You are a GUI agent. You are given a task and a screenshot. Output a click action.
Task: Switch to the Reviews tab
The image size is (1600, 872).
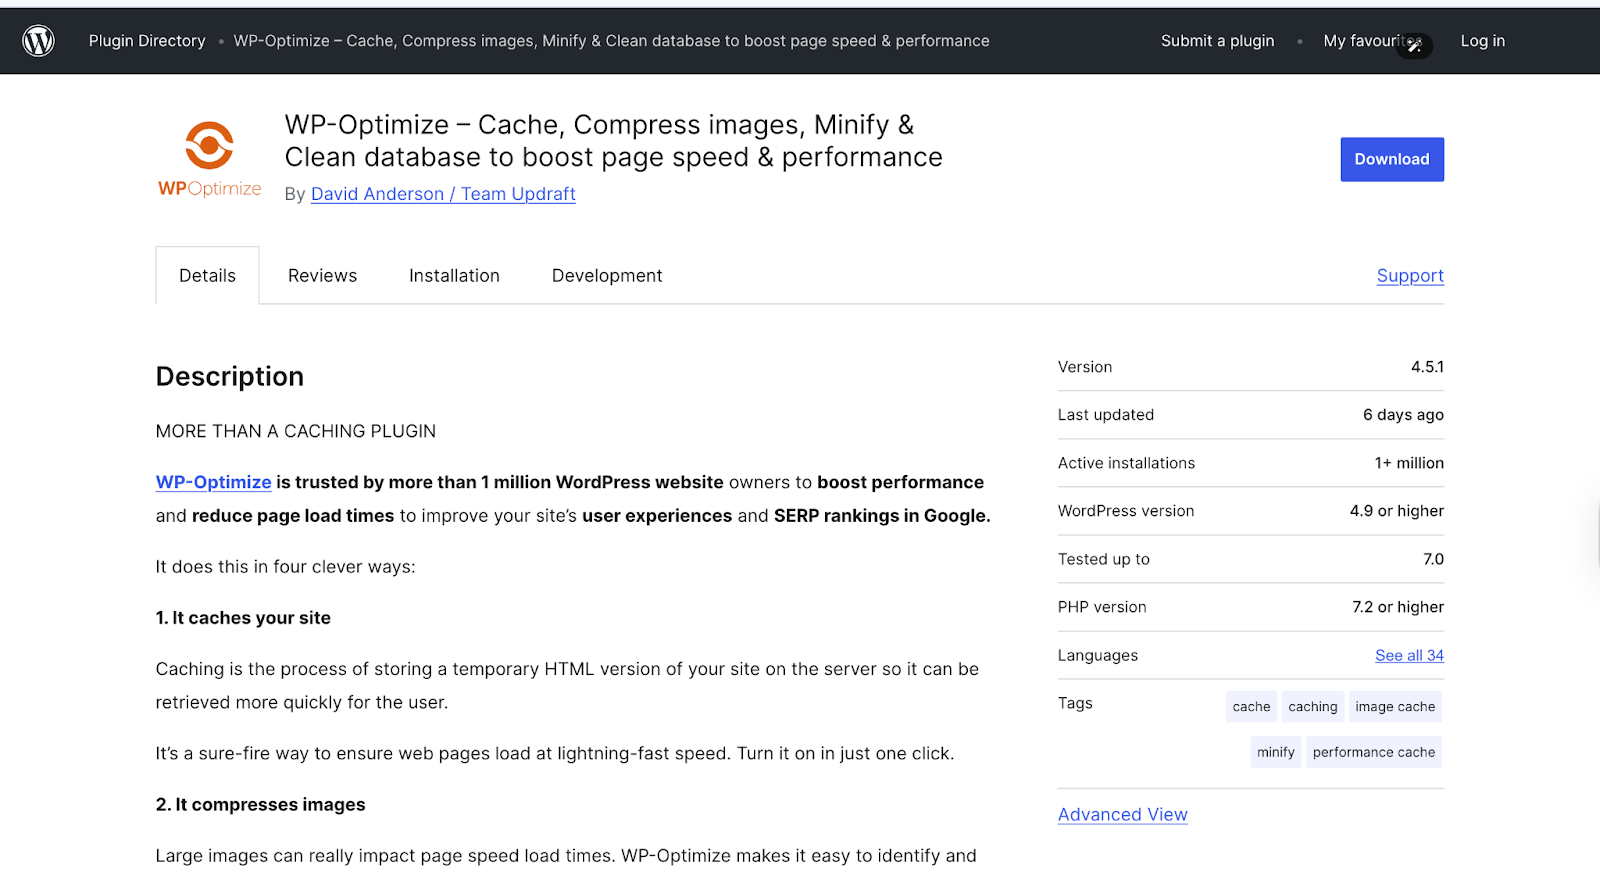(x=322, y=275)
